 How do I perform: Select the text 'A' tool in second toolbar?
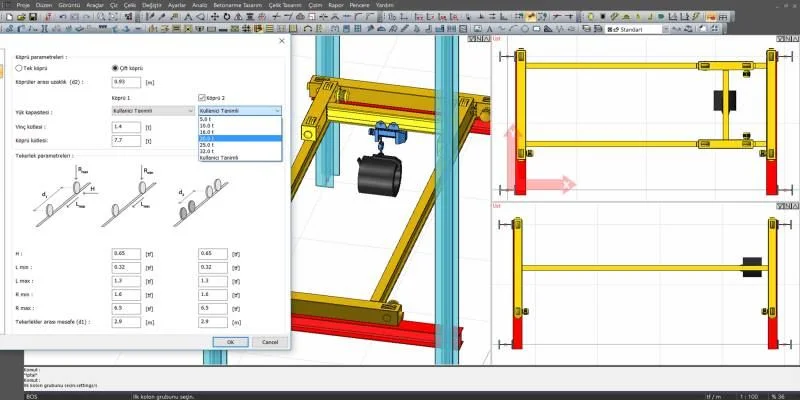click(x=490, y=29)
